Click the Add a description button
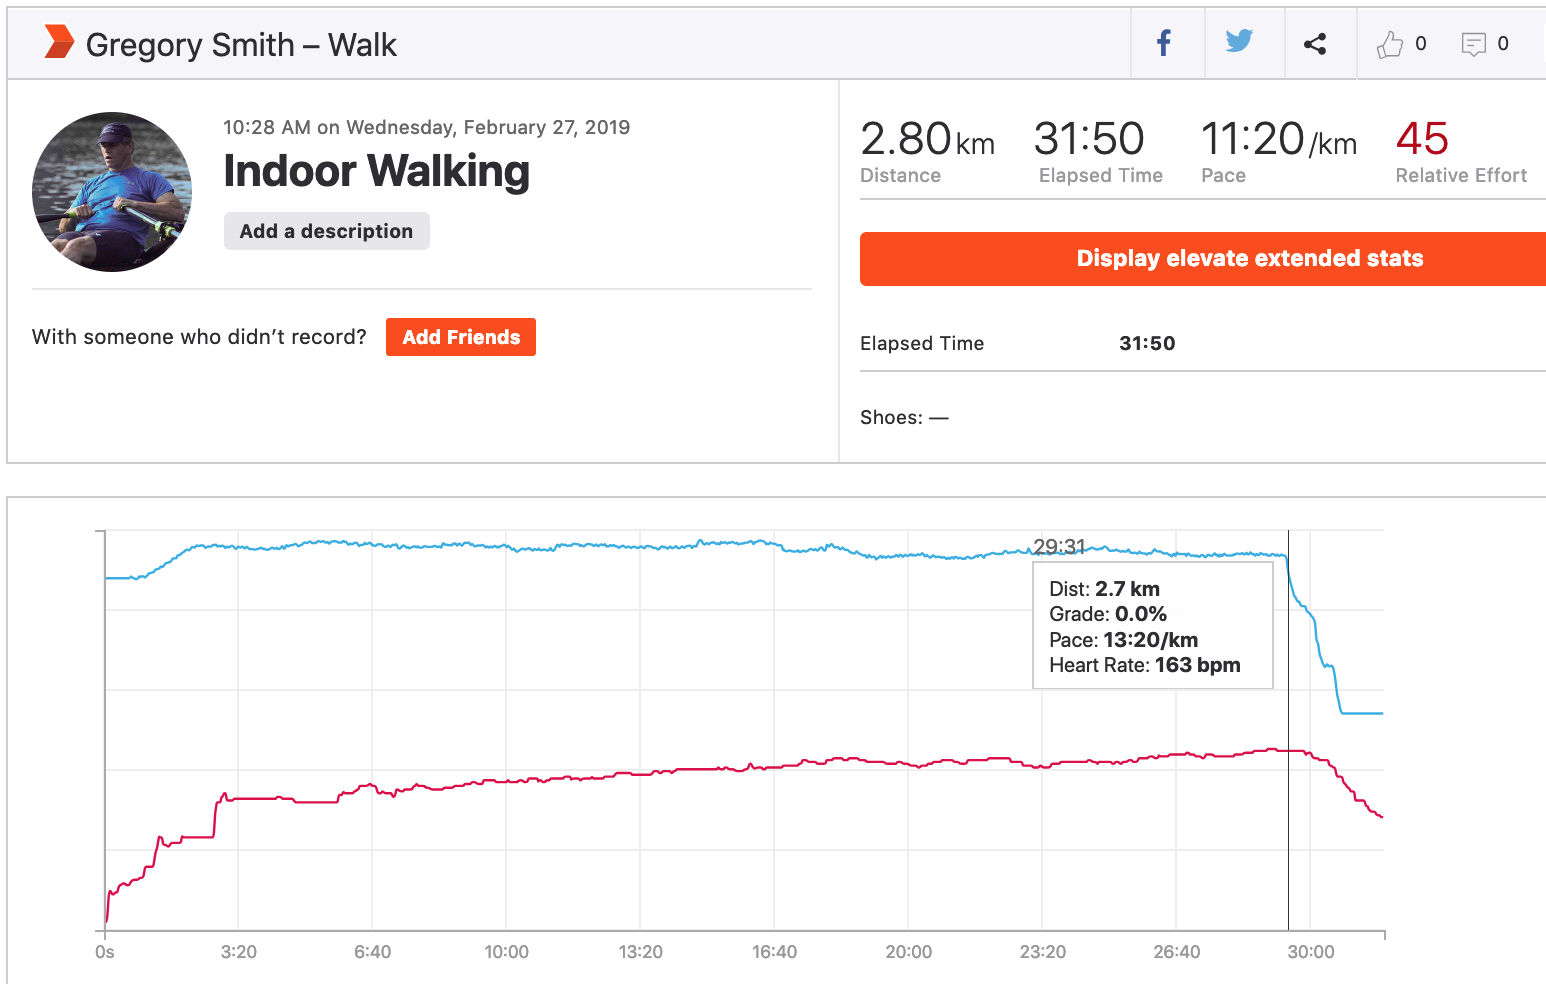 click(x=326, y=231)
